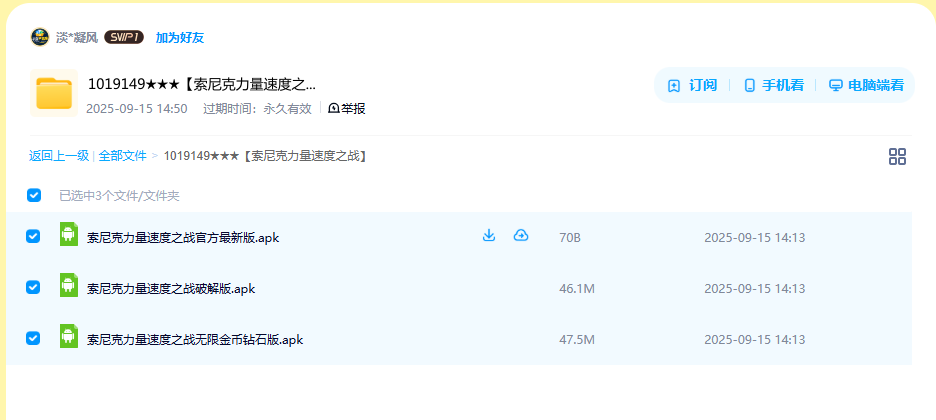Subscribe to the share with 订阅
The height and width of the screenshot is (420, 936).
pos(692,85)
